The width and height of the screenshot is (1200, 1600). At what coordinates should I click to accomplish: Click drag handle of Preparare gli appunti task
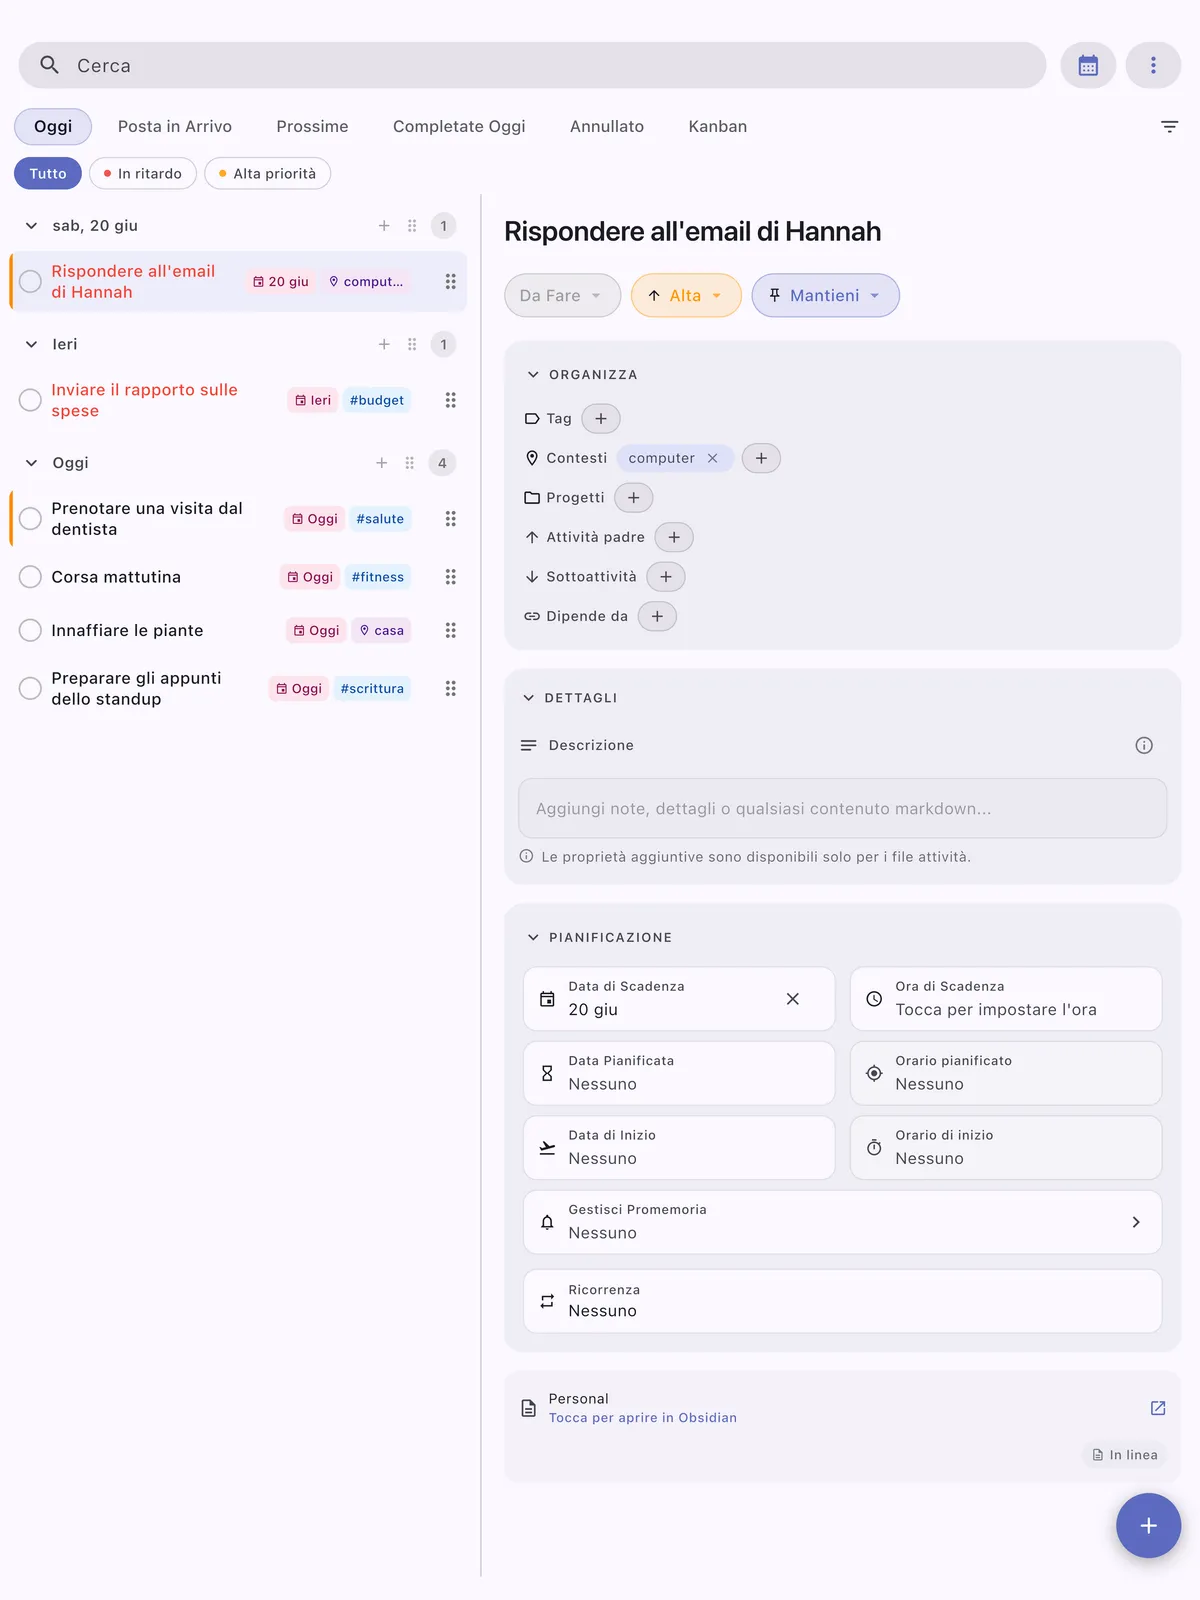(451, 688)
